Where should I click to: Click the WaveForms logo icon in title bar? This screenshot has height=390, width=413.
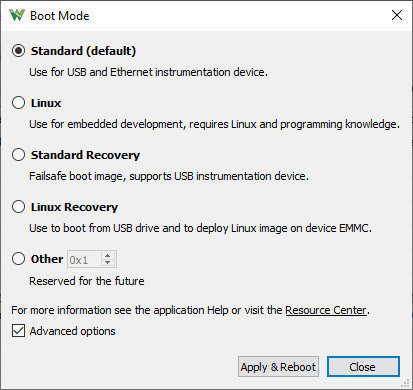[17, 15]
